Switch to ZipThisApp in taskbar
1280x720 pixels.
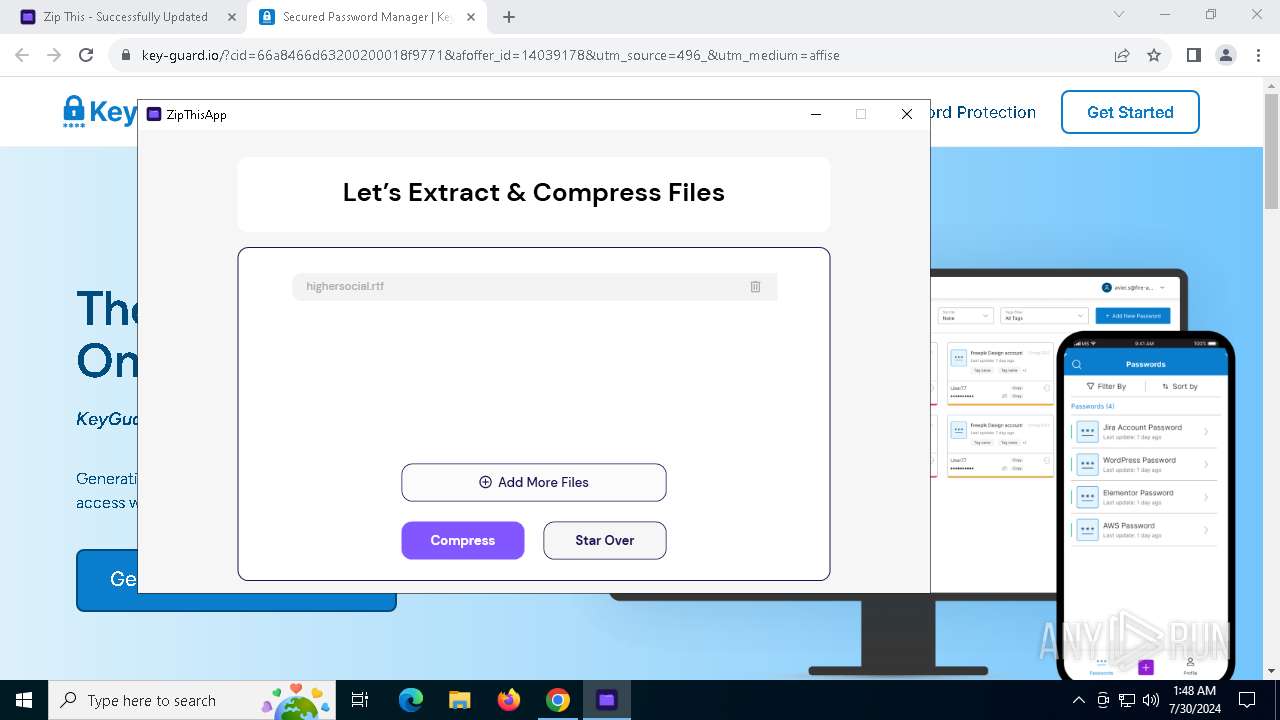[606, 700]
